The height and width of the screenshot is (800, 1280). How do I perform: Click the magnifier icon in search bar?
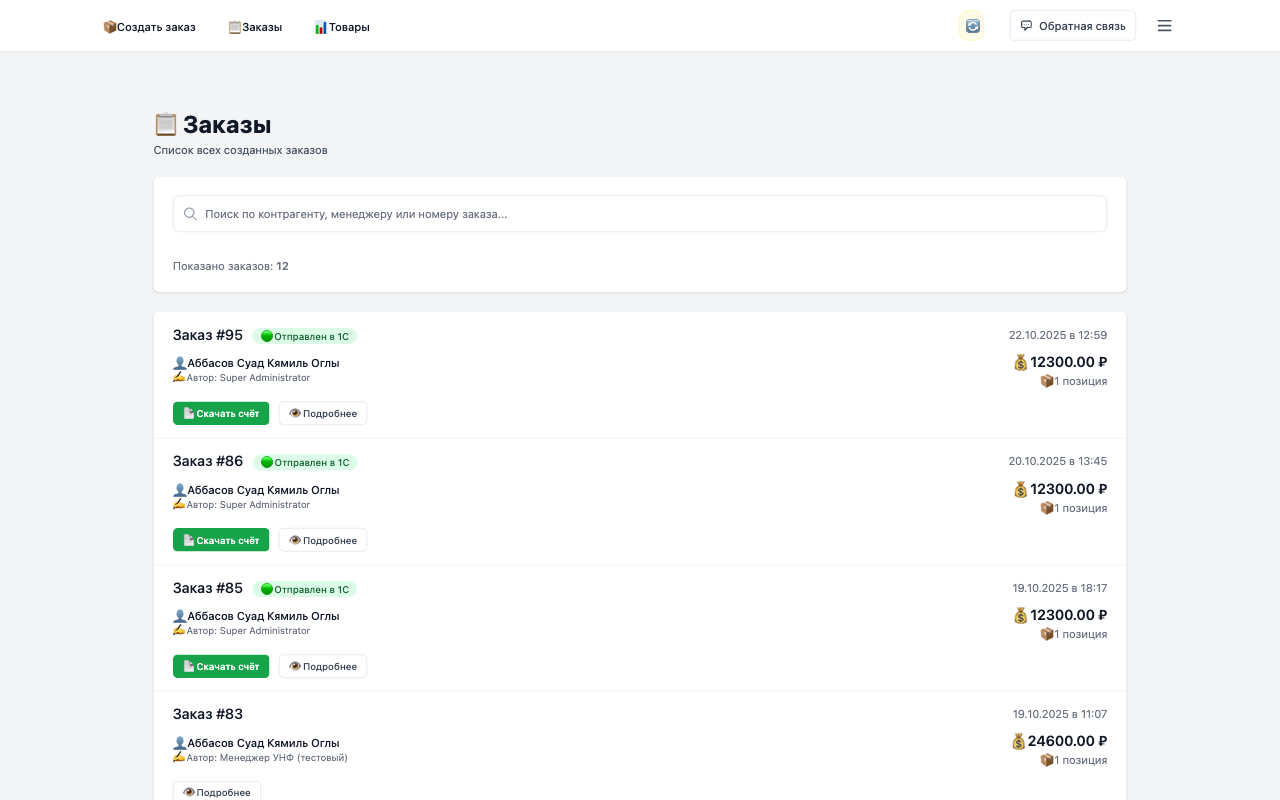click(x=191, y=214)
